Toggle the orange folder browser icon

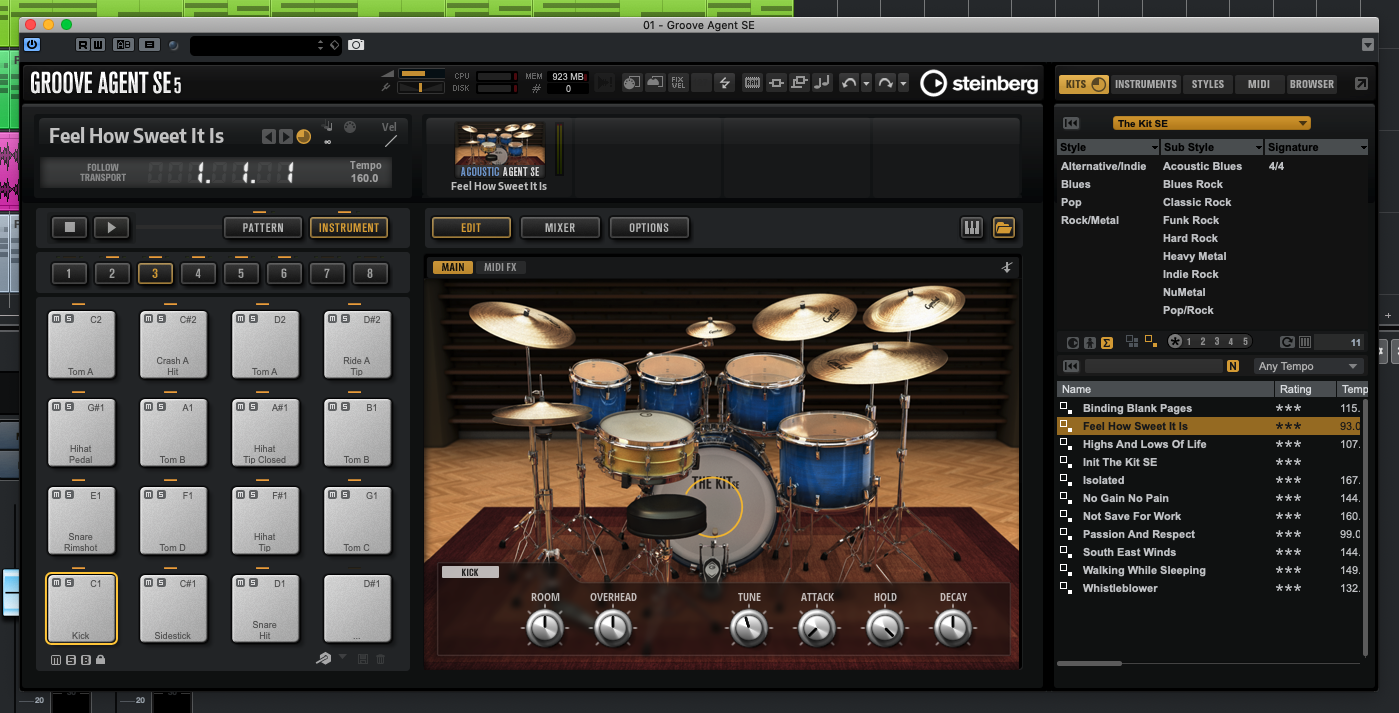[x=1004, y=228]
